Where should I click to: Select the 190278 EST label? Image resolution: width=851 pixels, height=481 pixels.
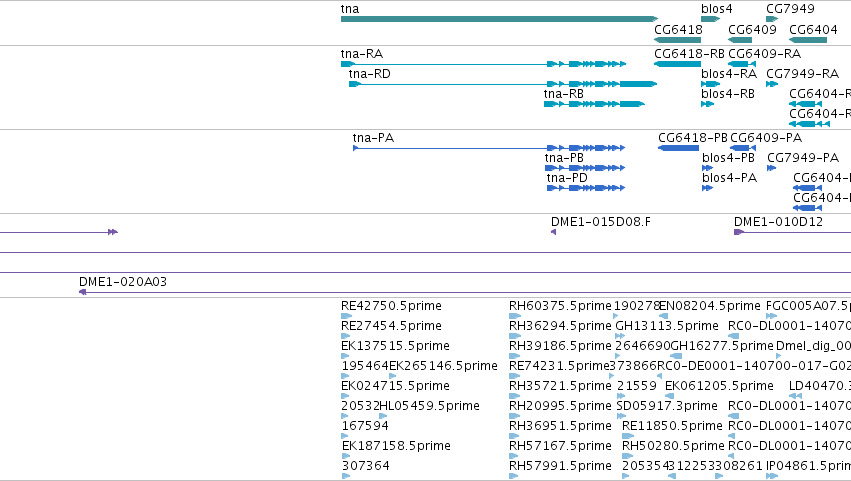click(x=637, y=306)
